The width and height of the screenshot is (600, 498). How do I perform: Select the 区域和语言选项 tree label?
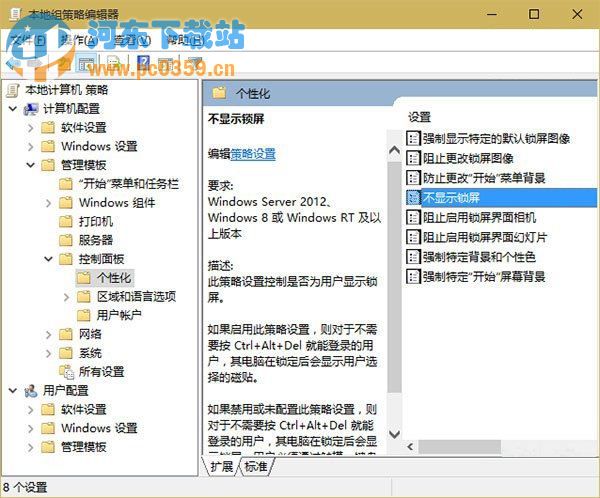pos(136,297)
